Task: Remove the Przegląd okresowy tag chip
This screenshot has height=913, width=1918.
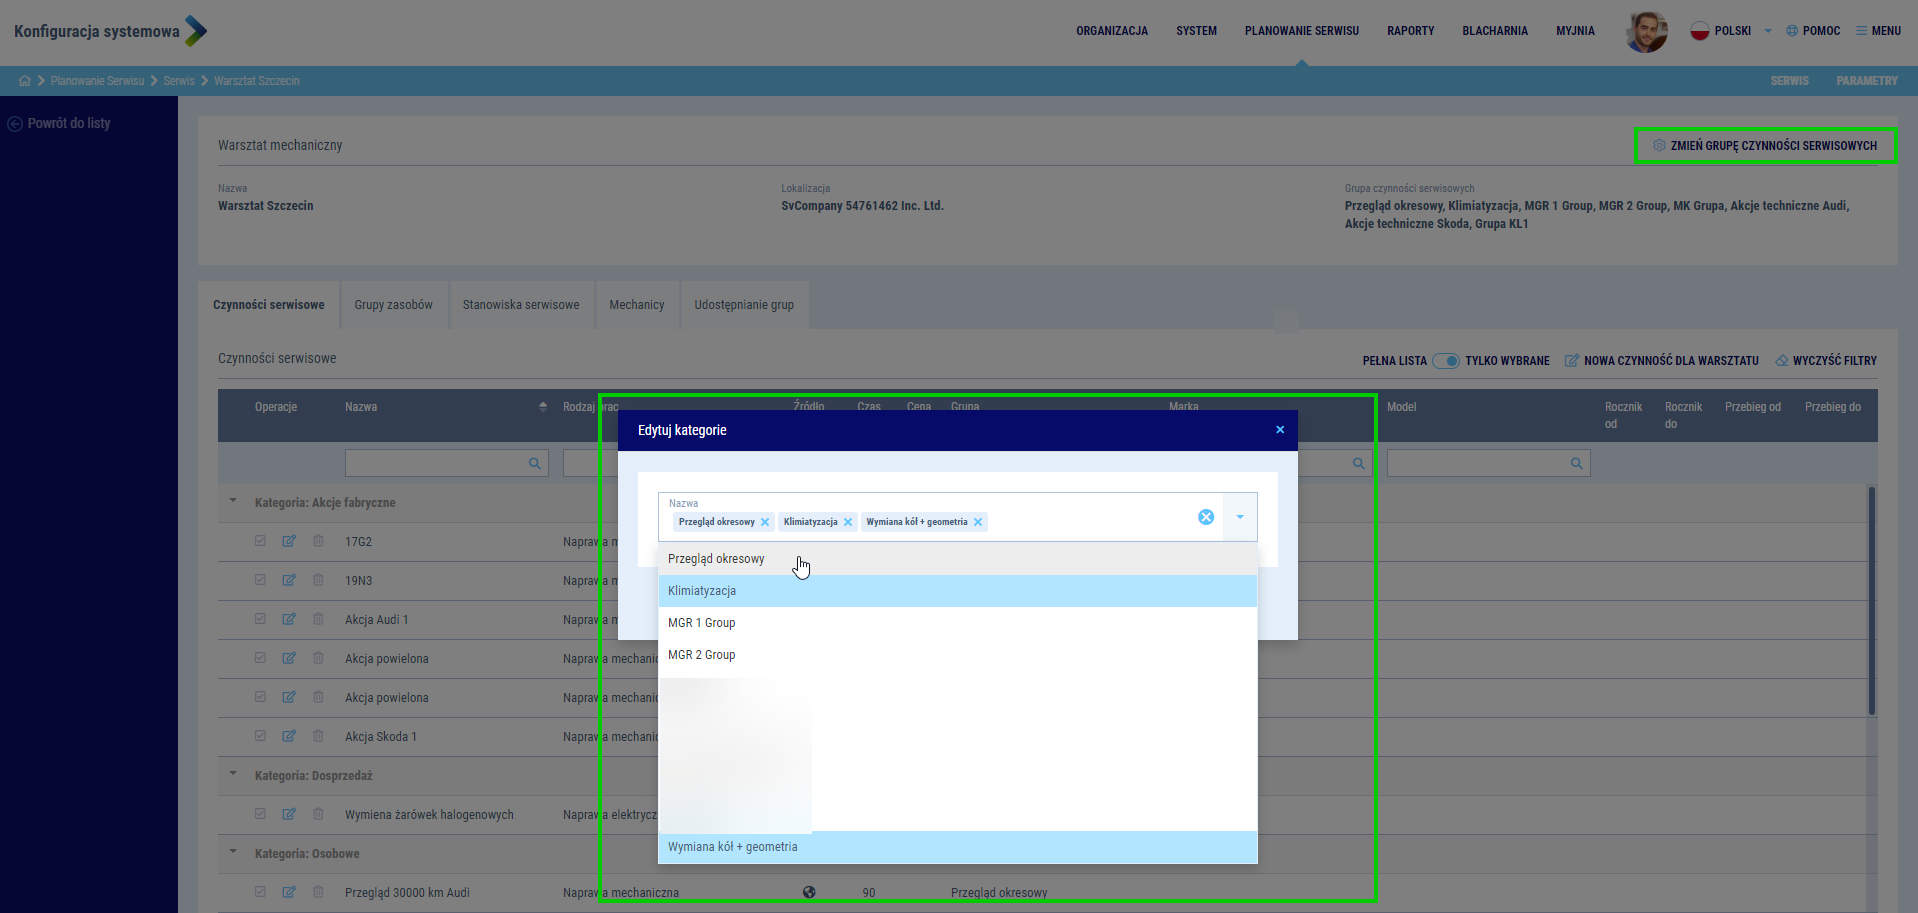Action: click(765, 522)
